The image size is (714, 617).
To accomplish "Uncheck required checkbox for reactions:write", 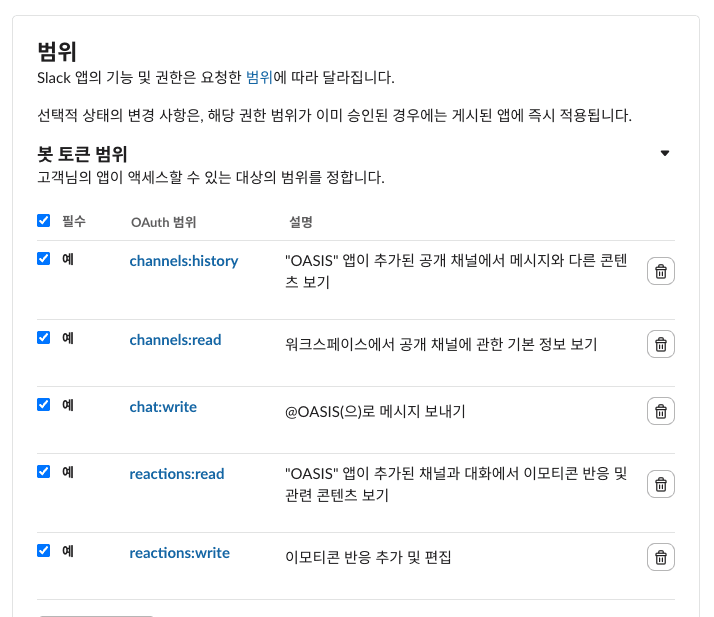I will point(44,551).
